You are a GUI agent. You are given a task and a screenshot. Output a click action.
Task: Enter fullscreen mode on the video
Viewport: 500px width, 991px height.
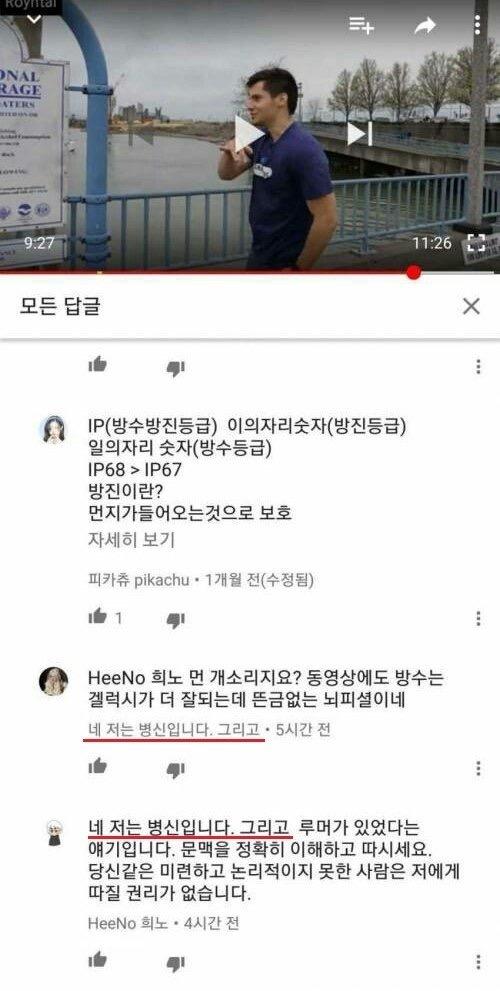(476, 243)
